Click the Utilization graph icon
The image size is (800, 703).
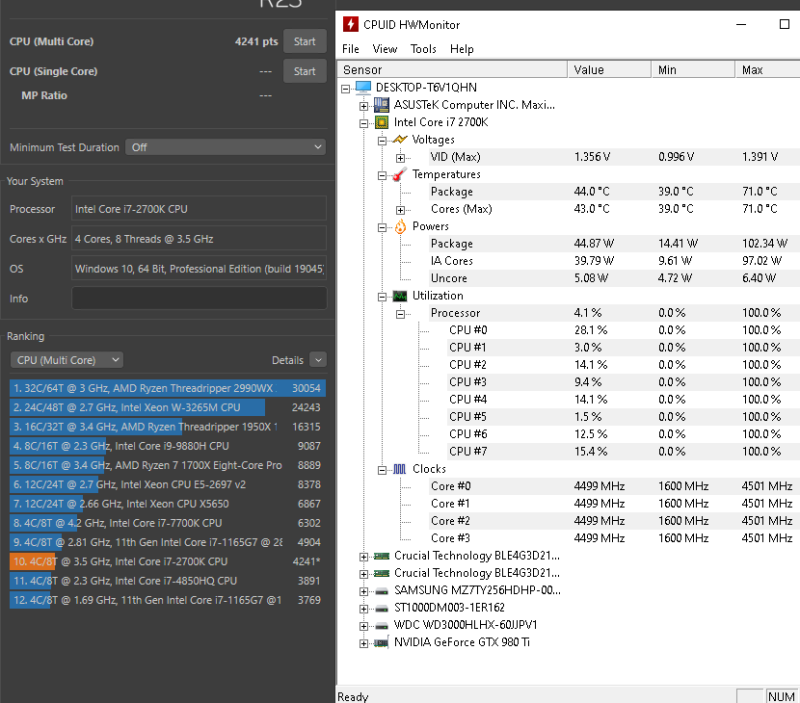pos(399,296)
